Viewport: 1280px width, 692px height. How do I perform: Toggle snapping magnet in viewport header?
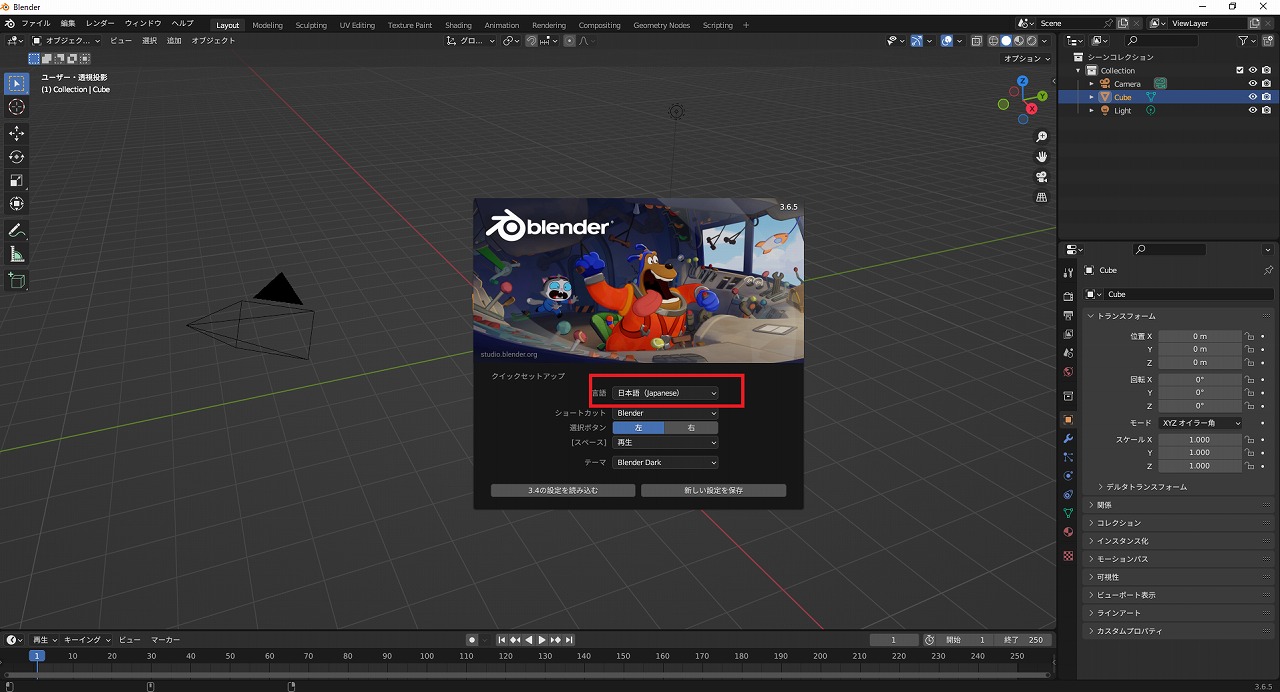532,41
